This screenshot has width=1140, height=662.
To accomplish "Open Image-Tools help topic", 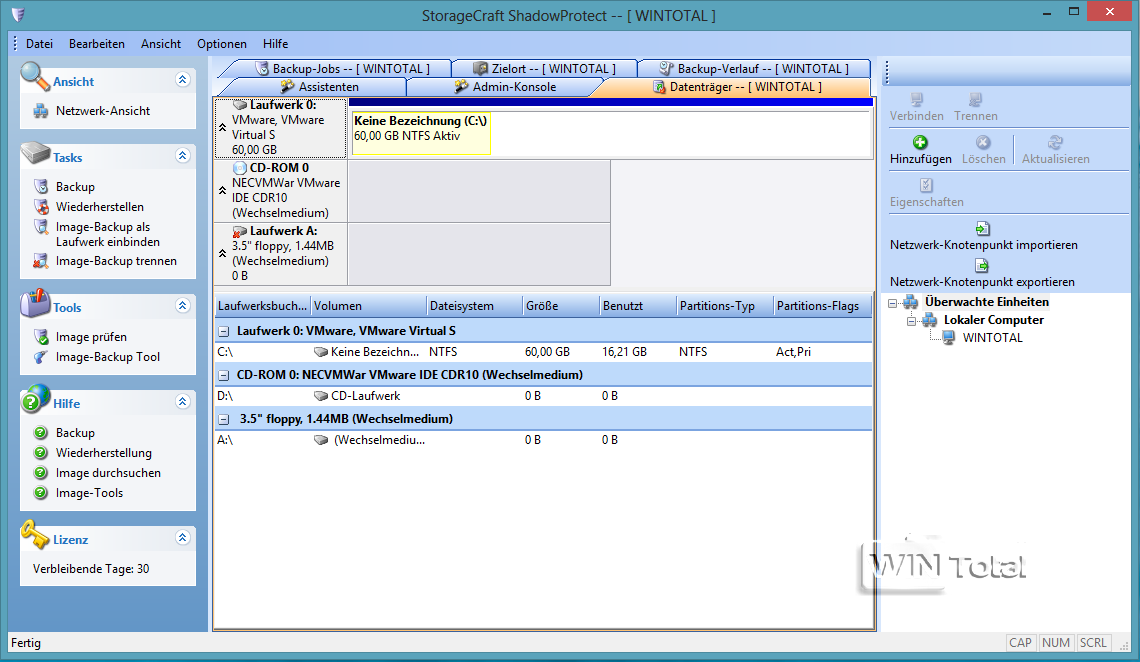I will coord(89,493).
